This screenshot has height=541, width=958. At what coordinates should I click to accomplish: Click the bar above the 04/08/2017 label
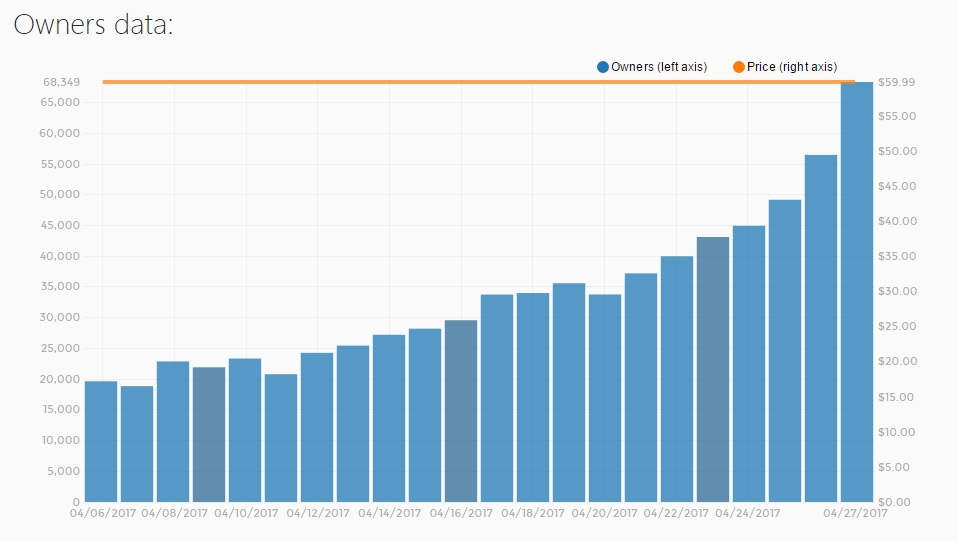[x=173, y=431]
